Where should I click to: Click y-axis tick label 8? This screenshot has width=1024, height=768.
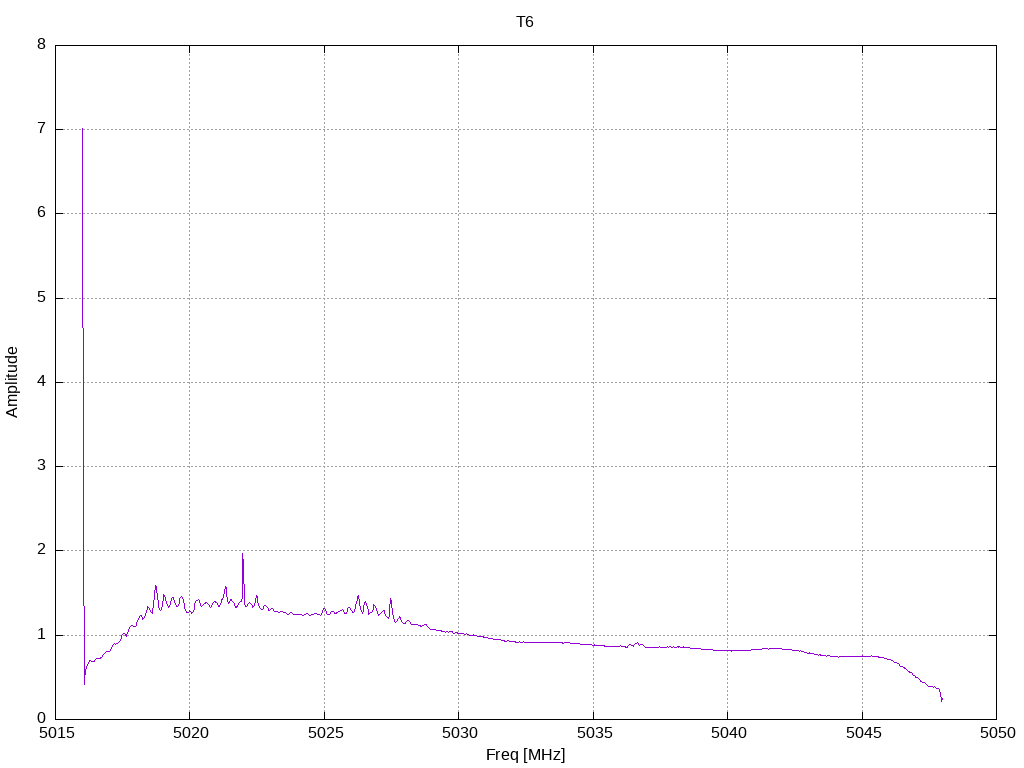click(x=42, y=44)
